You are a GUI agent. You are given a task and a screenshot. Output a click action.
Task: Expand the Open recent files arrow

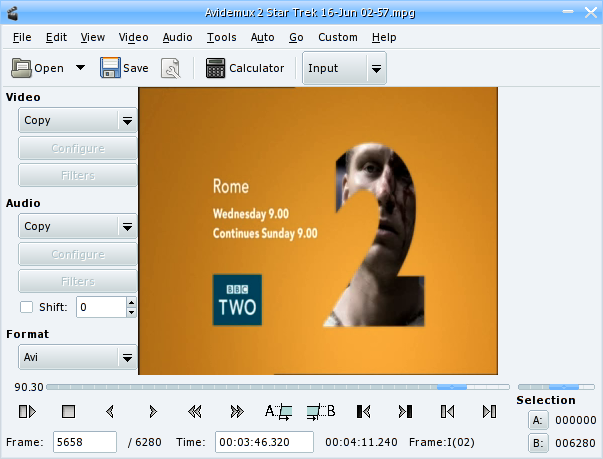click(x=80, y=68)
